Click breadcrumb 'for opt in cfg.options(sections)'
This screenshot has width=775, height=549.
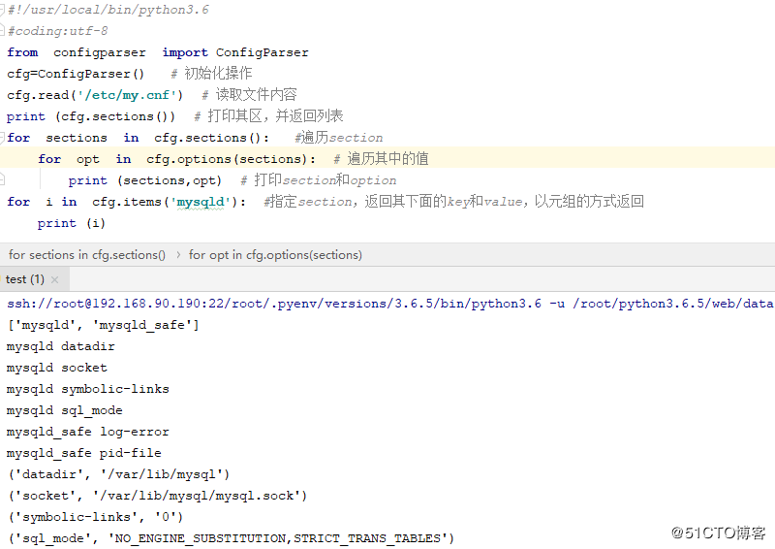(275, 255)
